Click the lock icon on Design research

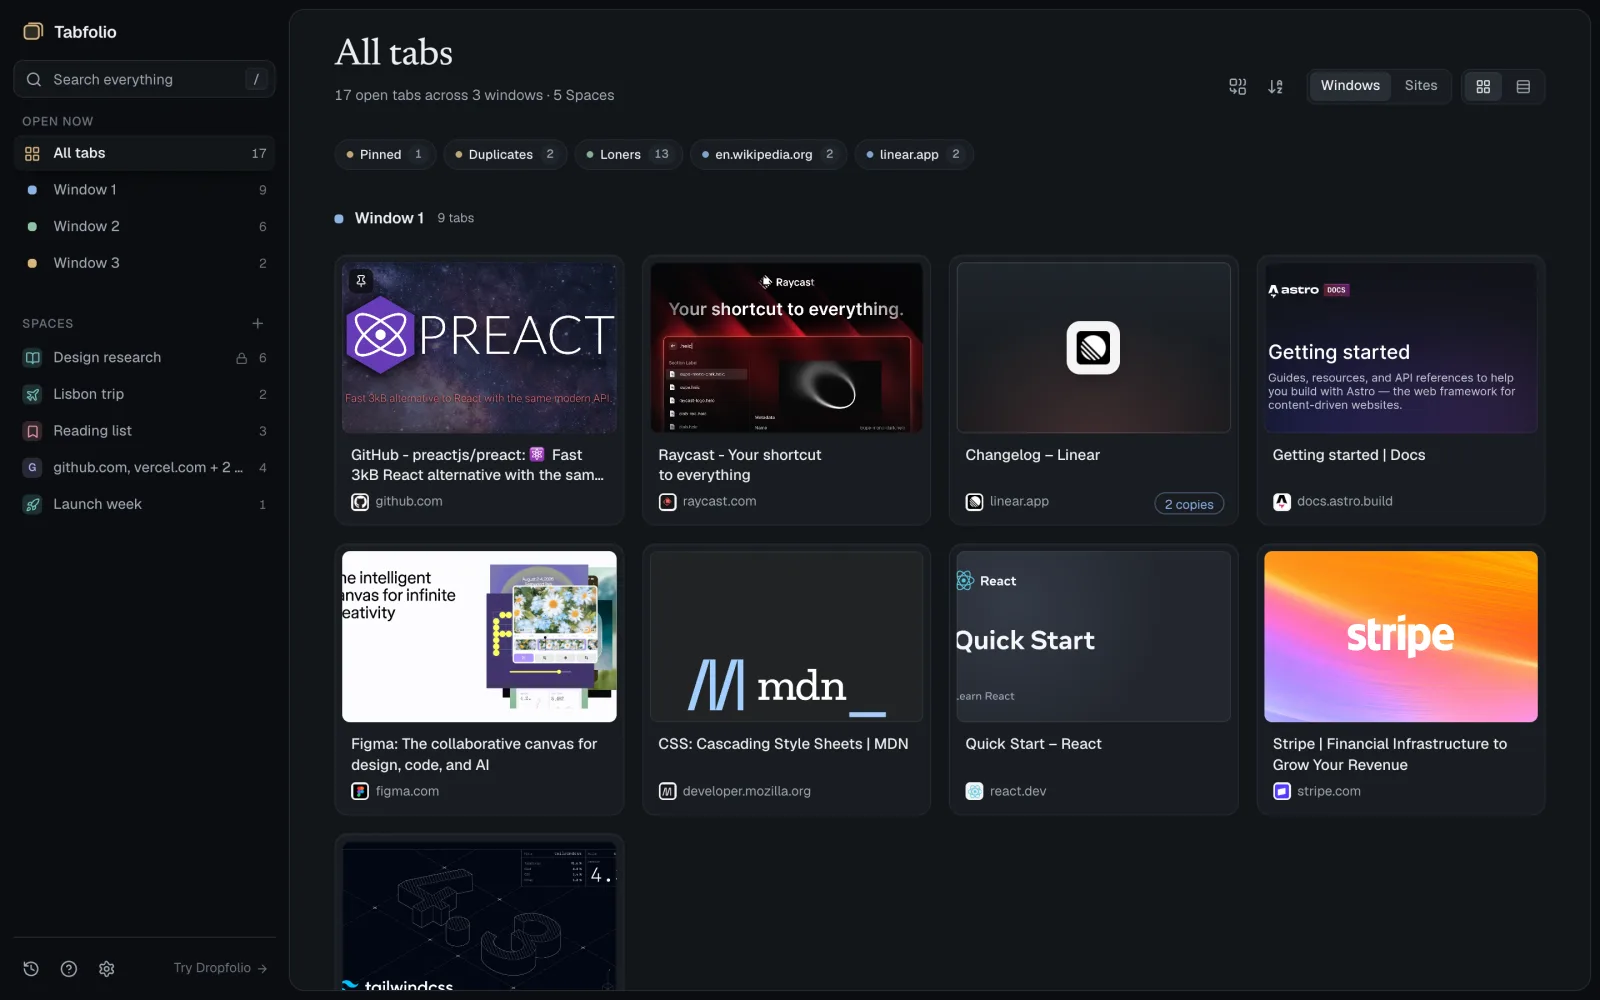(x=241, y=358)
